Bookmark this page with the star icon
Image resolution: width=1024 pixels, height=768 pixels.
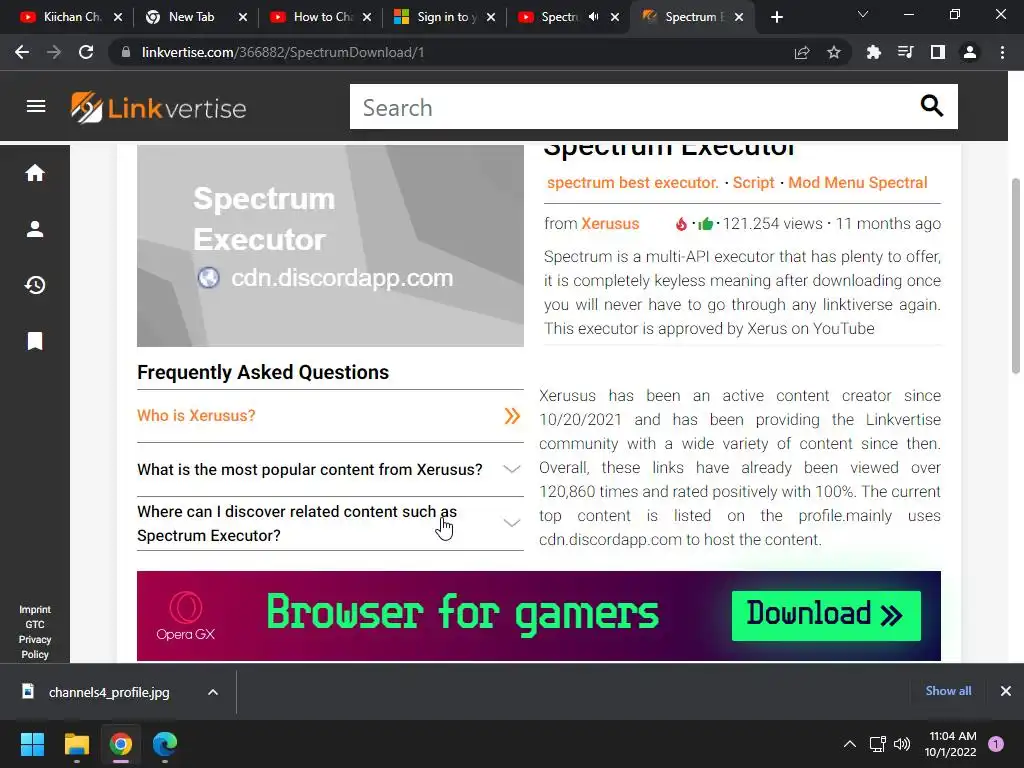834,52
